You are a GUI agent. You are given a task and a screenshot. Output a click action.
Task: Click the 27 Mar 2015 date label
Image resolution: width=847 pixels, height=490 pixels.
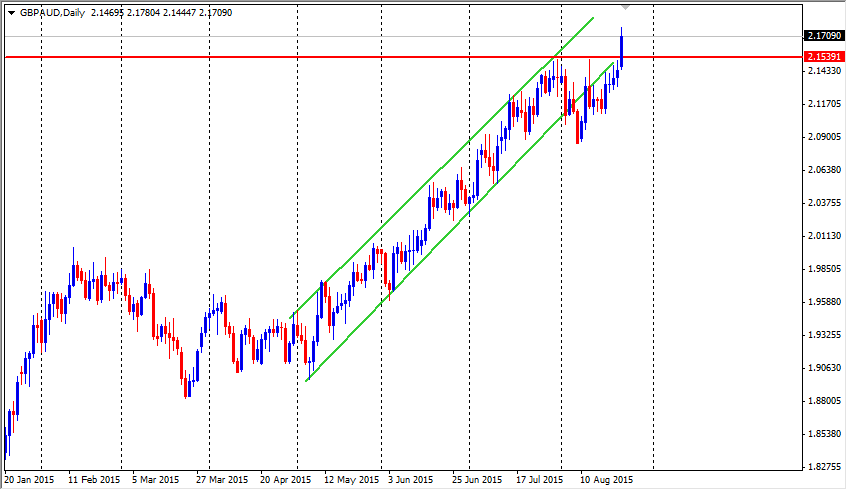pos(222,480)
